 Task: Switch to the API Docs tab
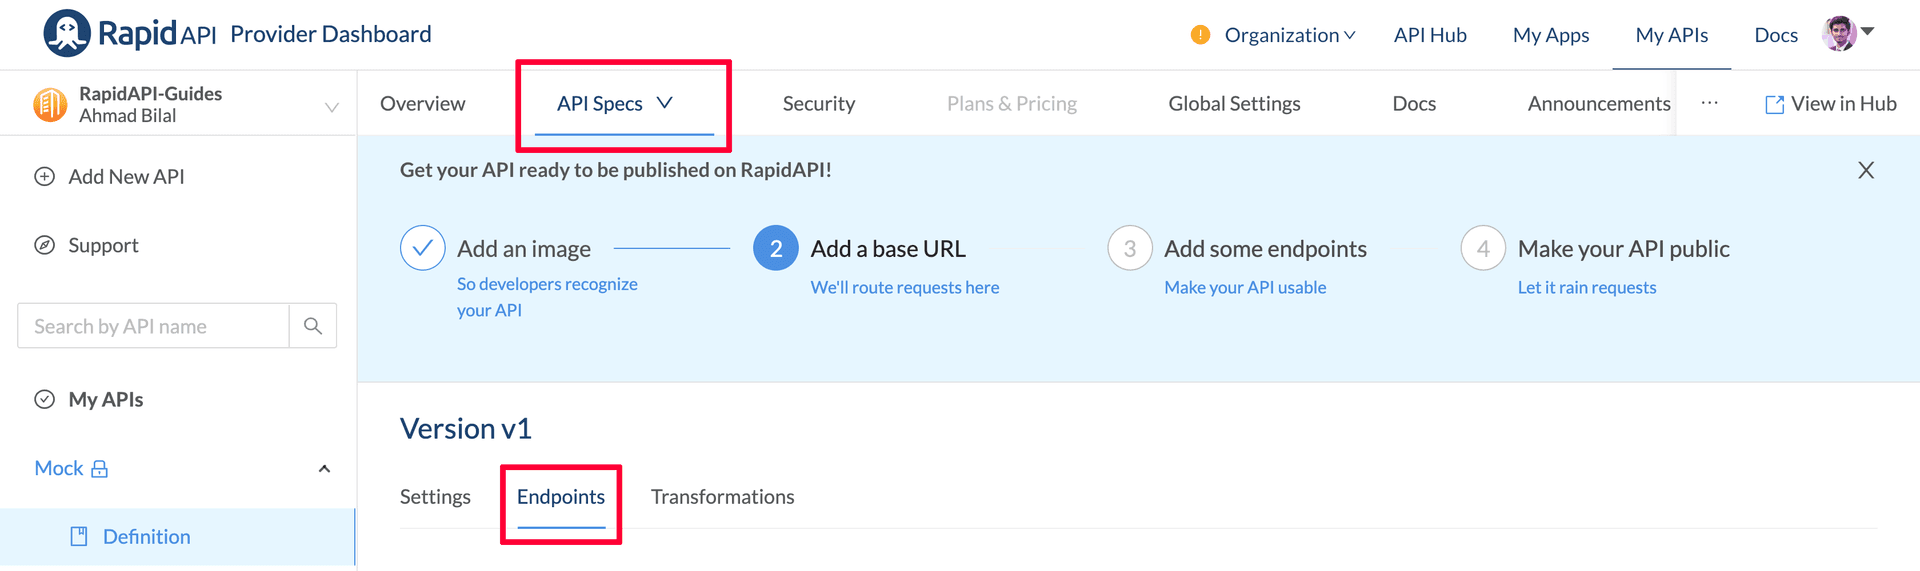coord(1414,104)
